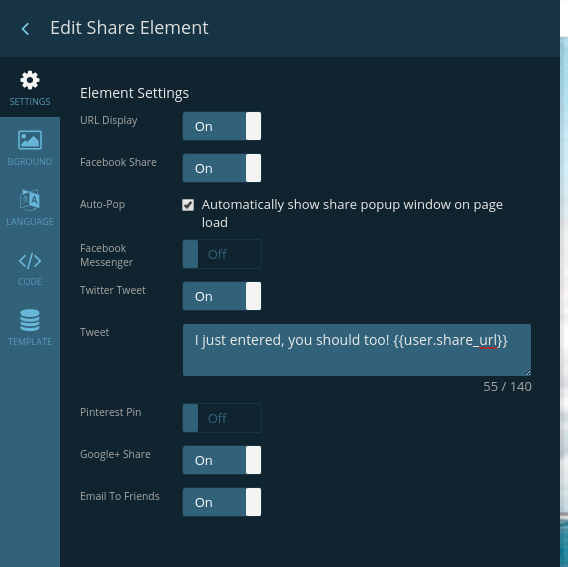
Task: Click the back arrow icon in header
Action: tap(25, 29)
